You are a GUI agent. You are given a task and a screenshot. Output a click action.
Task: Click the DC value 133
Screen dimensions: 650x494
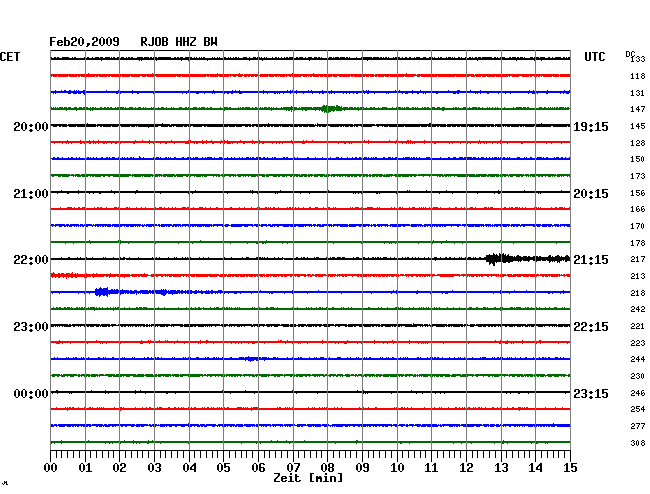[638, 59]
